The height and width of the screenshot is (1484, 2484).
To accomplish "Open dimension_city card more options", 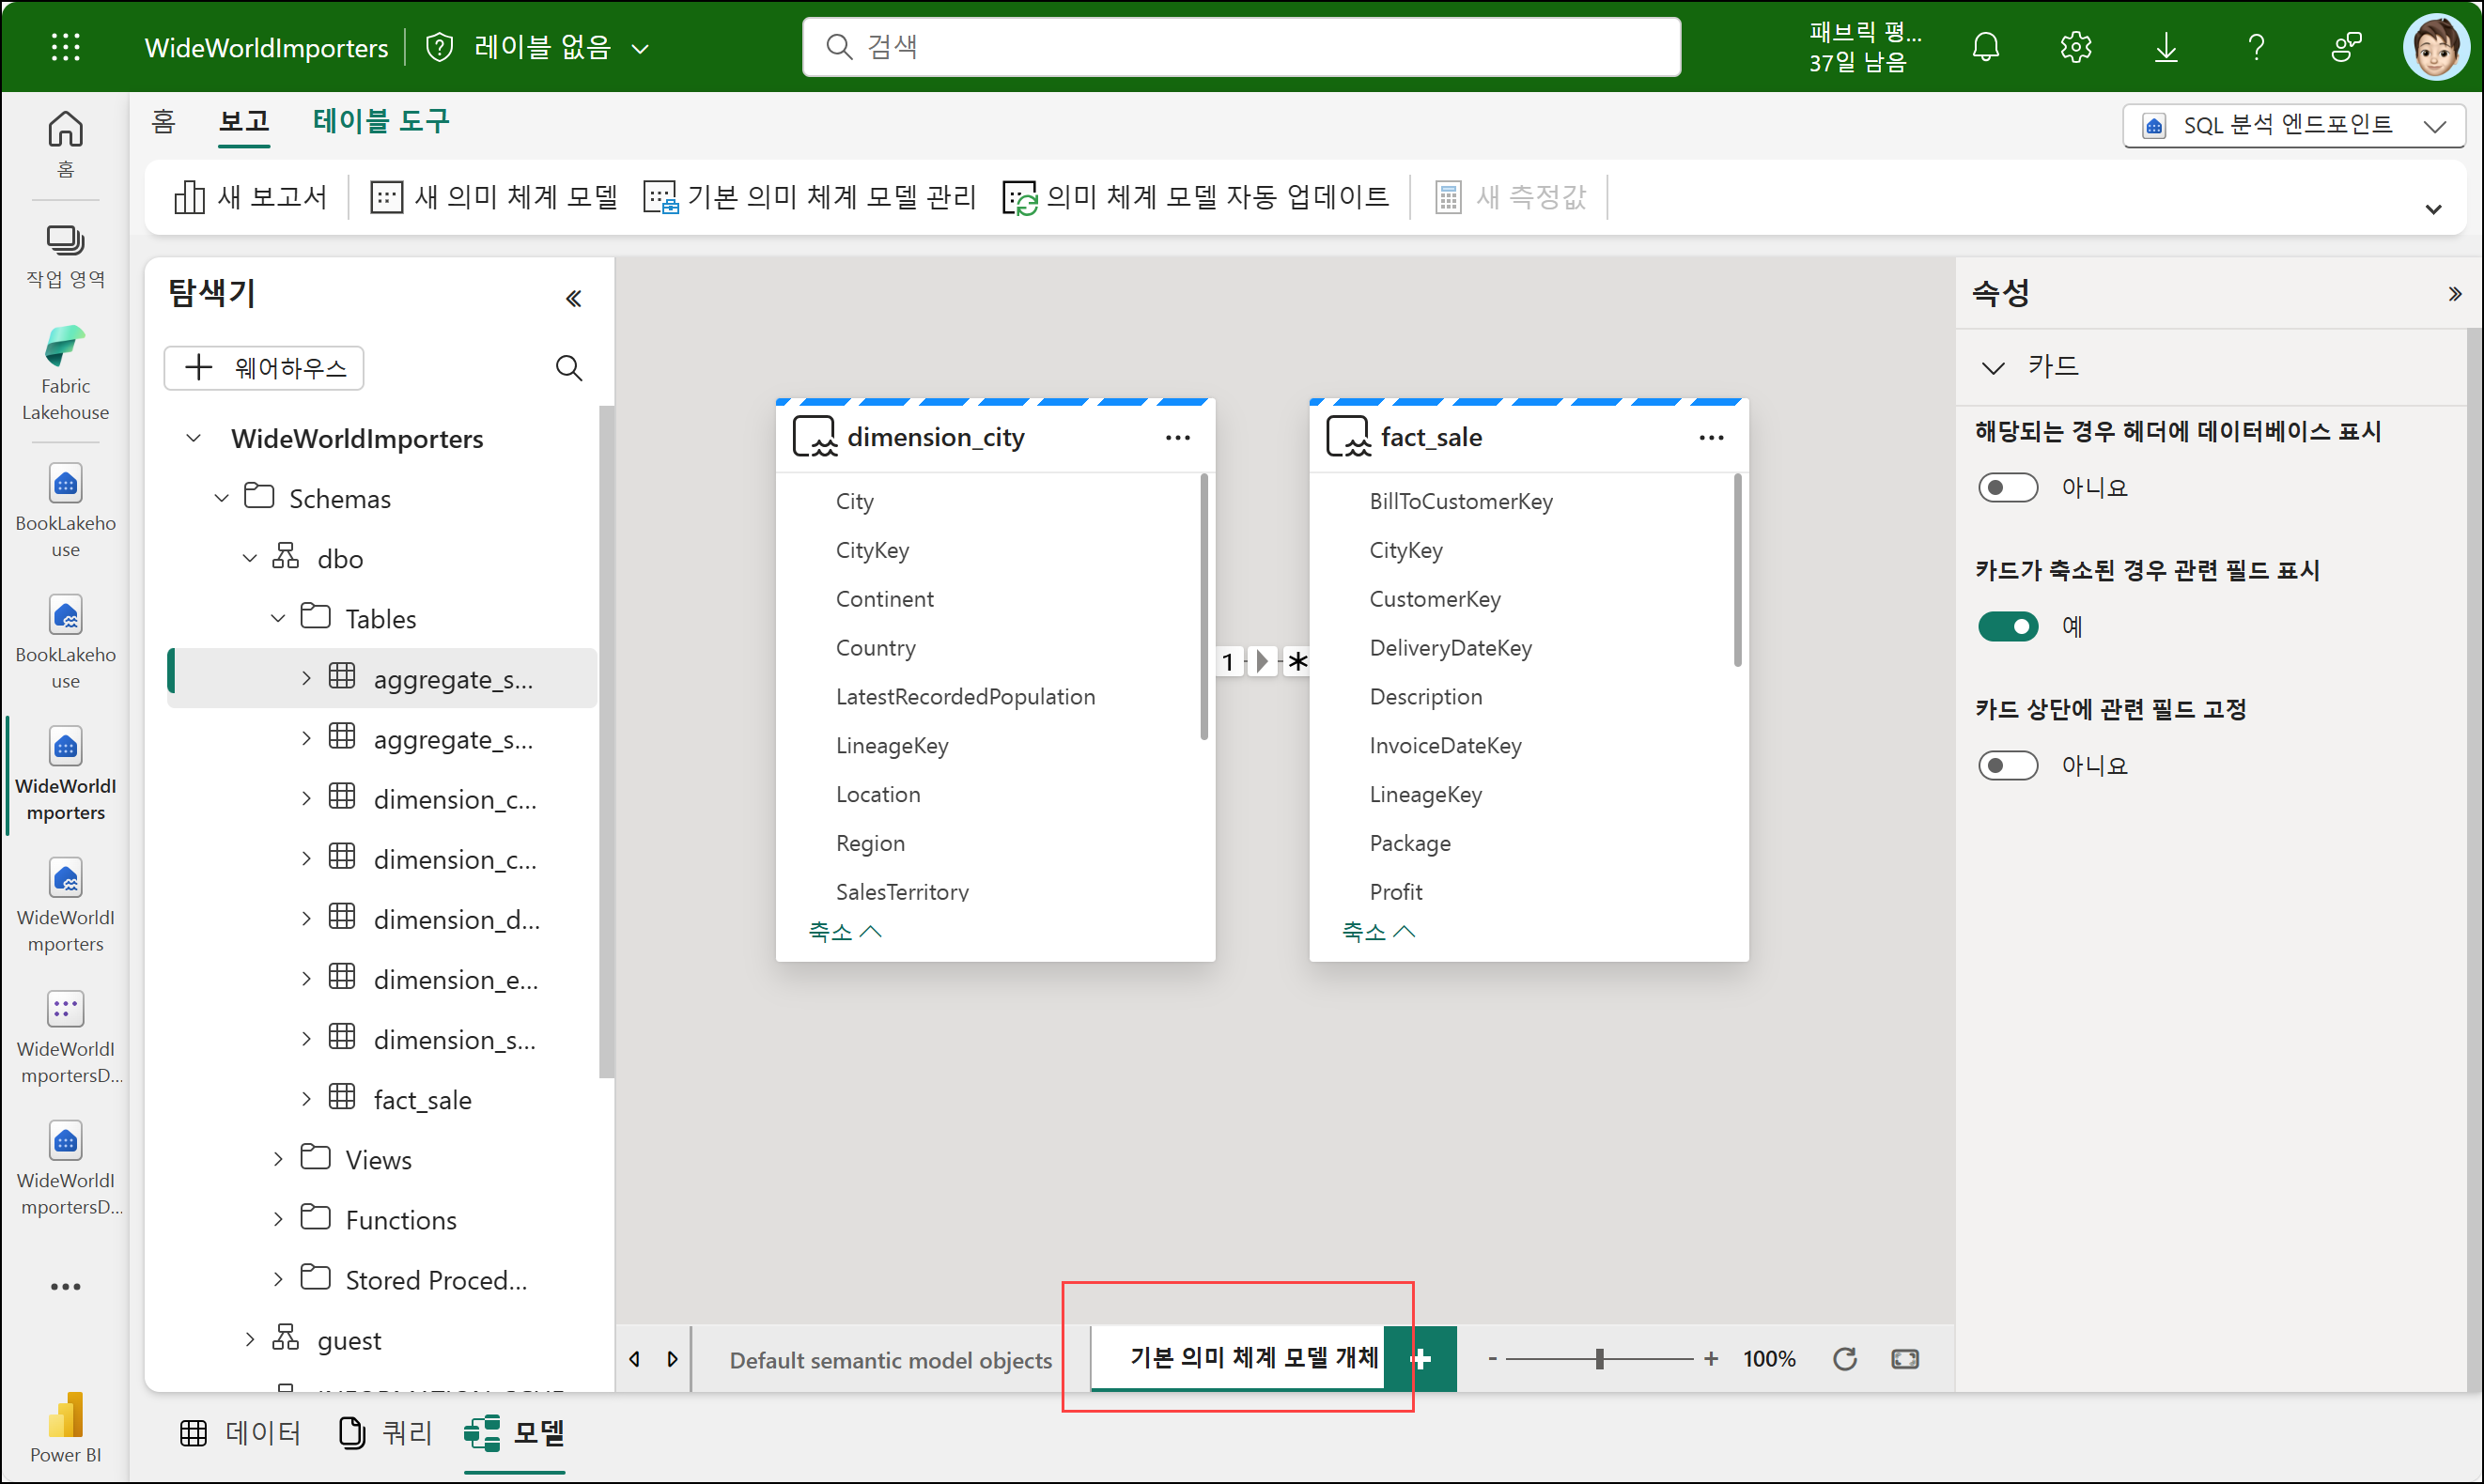I will [1177, 438].
